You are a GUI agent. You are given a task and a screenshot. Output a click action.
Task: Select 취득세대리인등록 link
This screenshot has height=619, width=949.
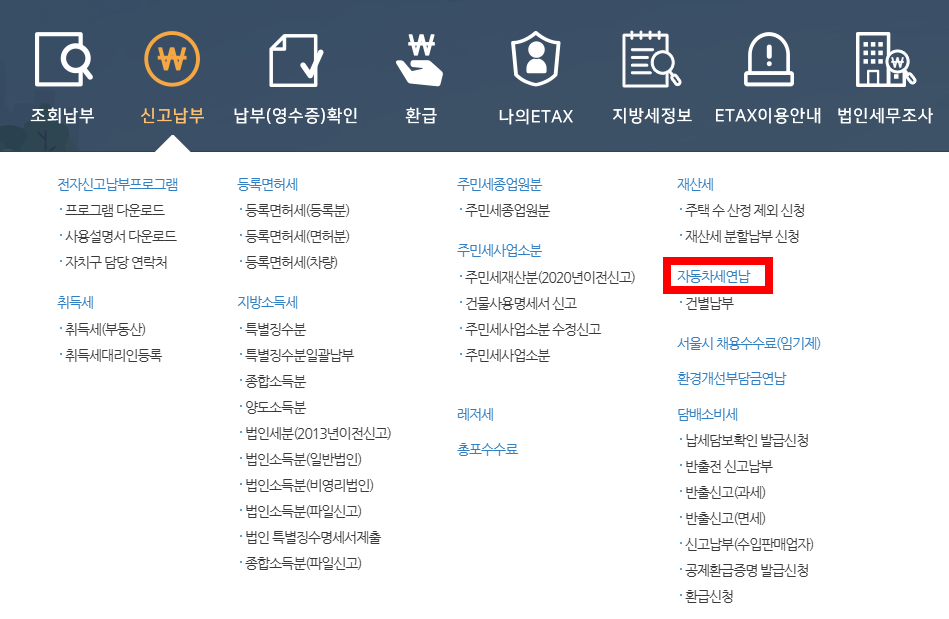tap(113, 355)
